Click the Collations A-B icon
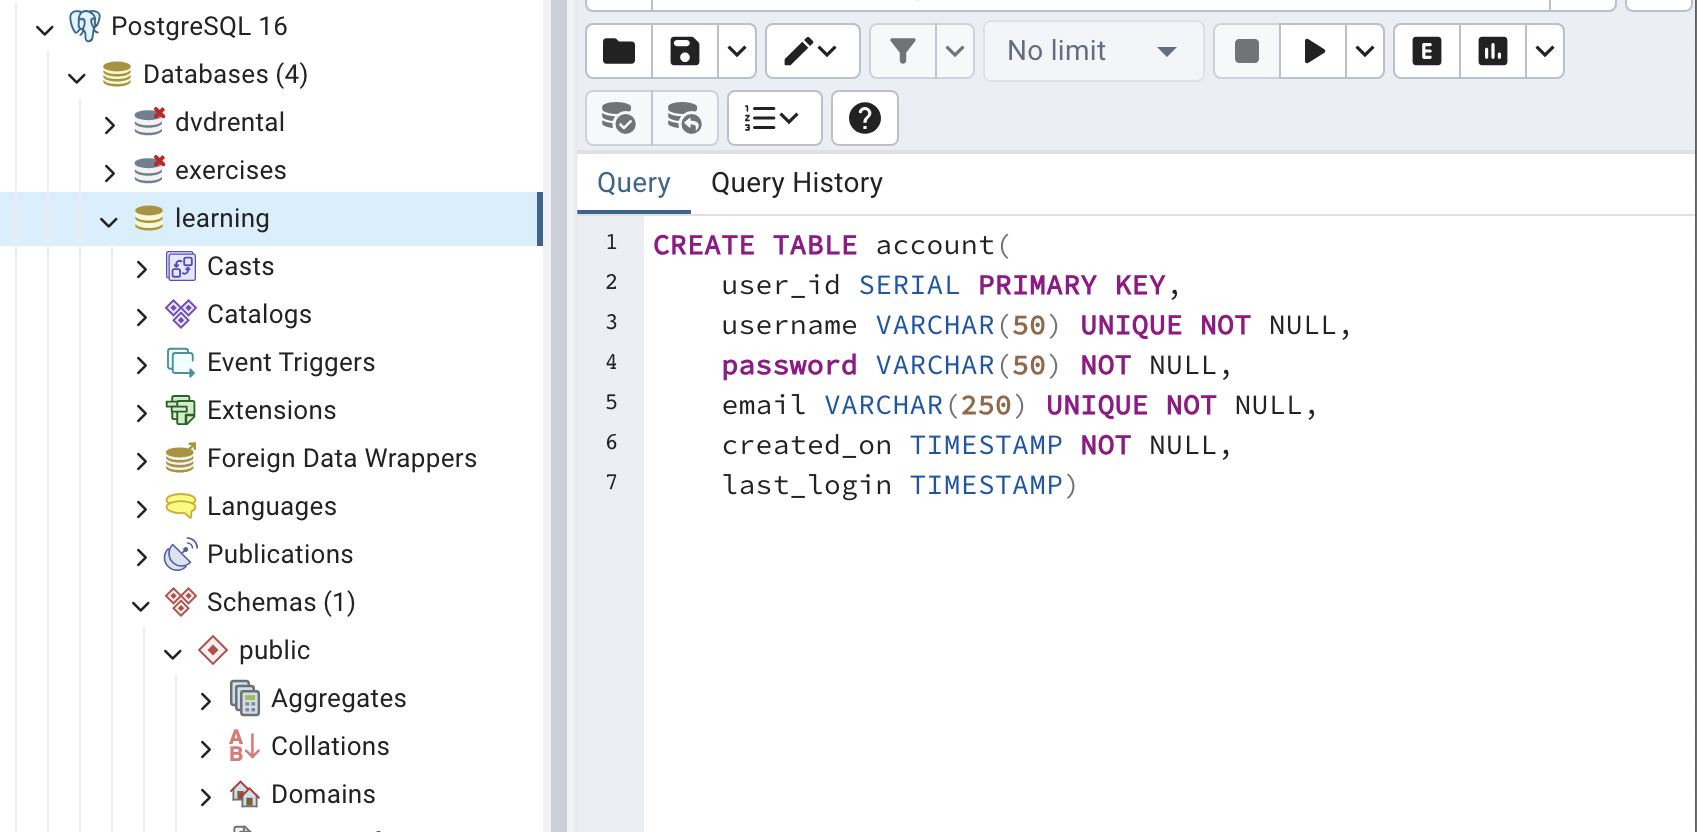Image resolution: width=1697 pixels, height=832 pixels. pyautogui.click(x=245, y=746)
